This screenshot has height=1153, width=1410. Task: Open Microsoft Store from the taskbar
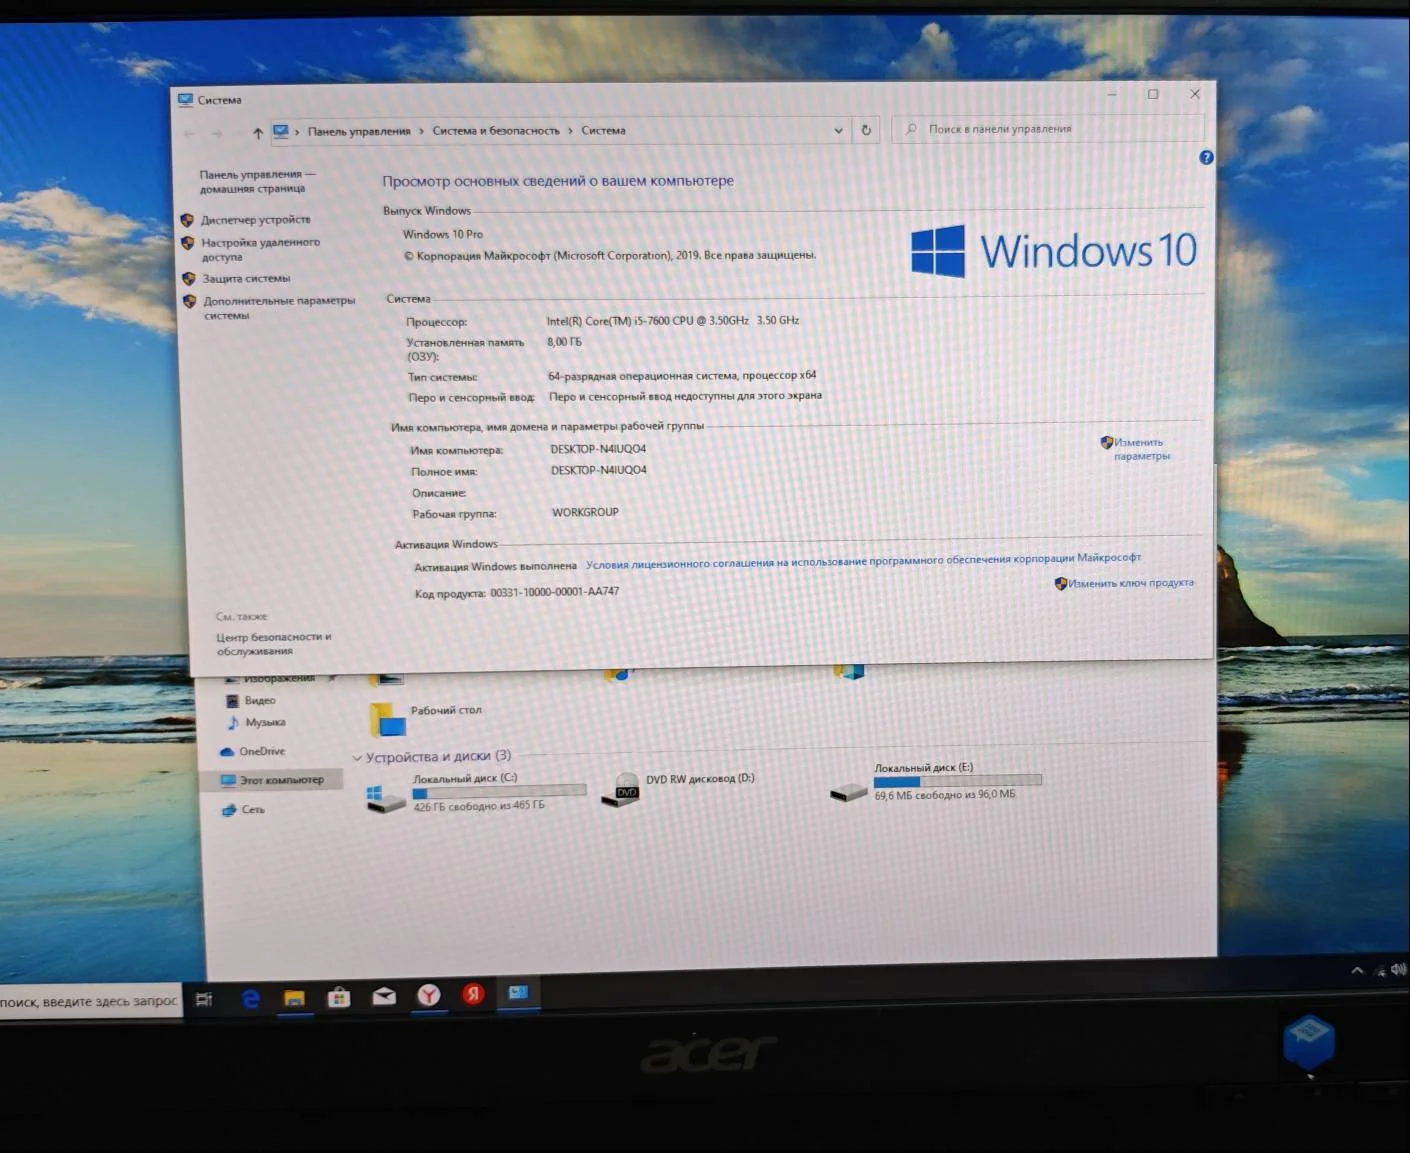pyautogui.click(x=339, y=997)
